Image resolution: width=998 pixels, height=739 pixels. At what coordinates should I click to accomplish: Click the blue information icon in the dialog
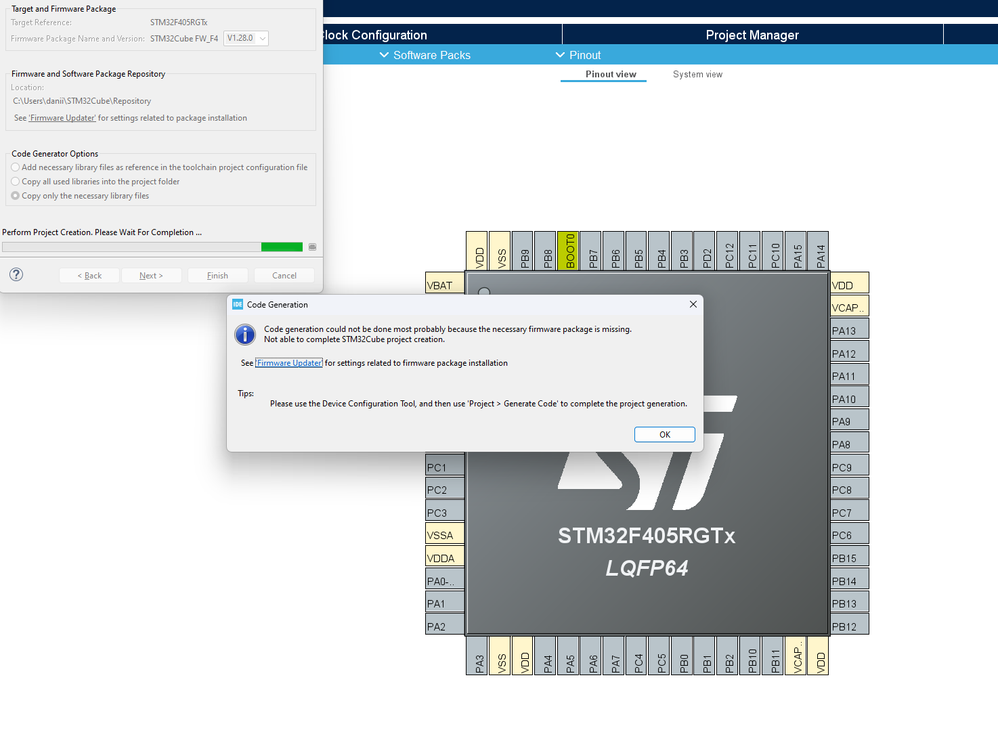(x=245, y=334)
